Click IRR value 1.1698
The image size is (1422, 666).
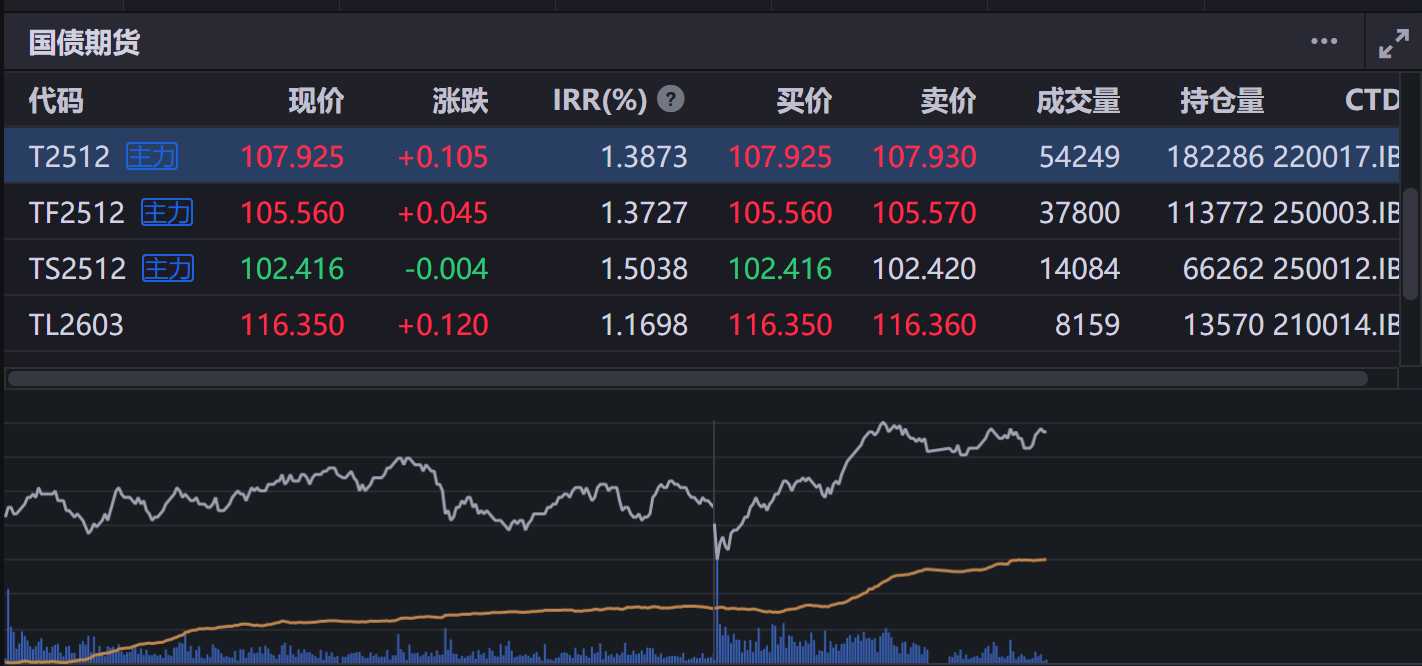[x=644, y=325]
